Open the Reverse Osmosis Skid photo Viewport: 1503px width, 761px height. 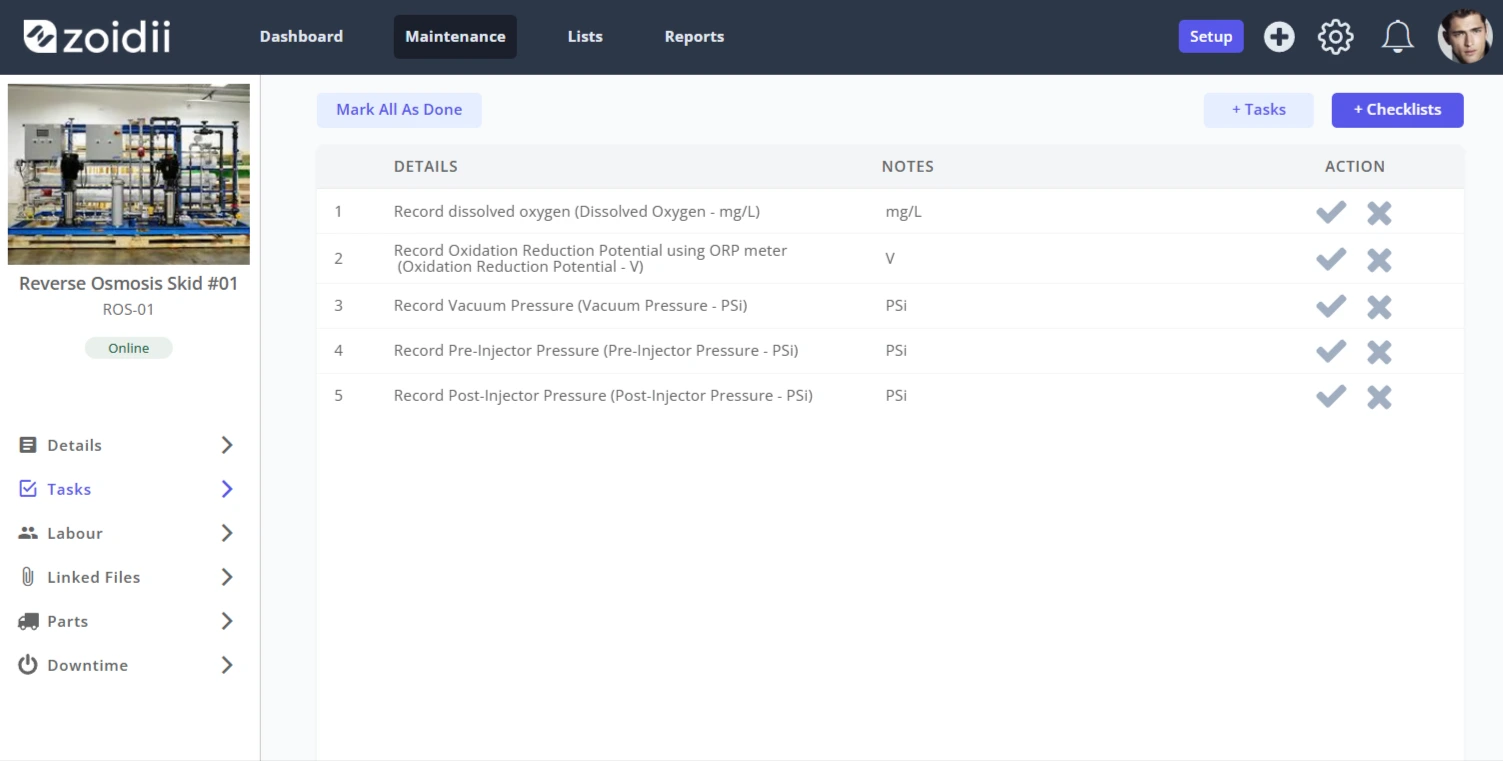129,174
